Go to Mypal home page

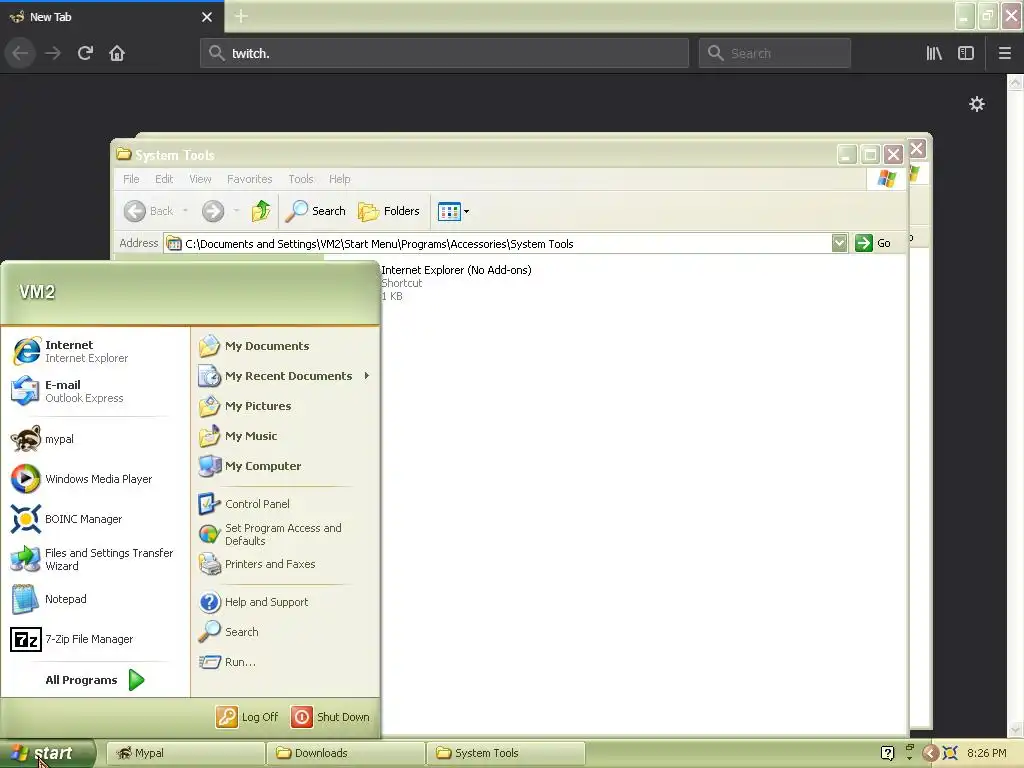coord(117,53)
